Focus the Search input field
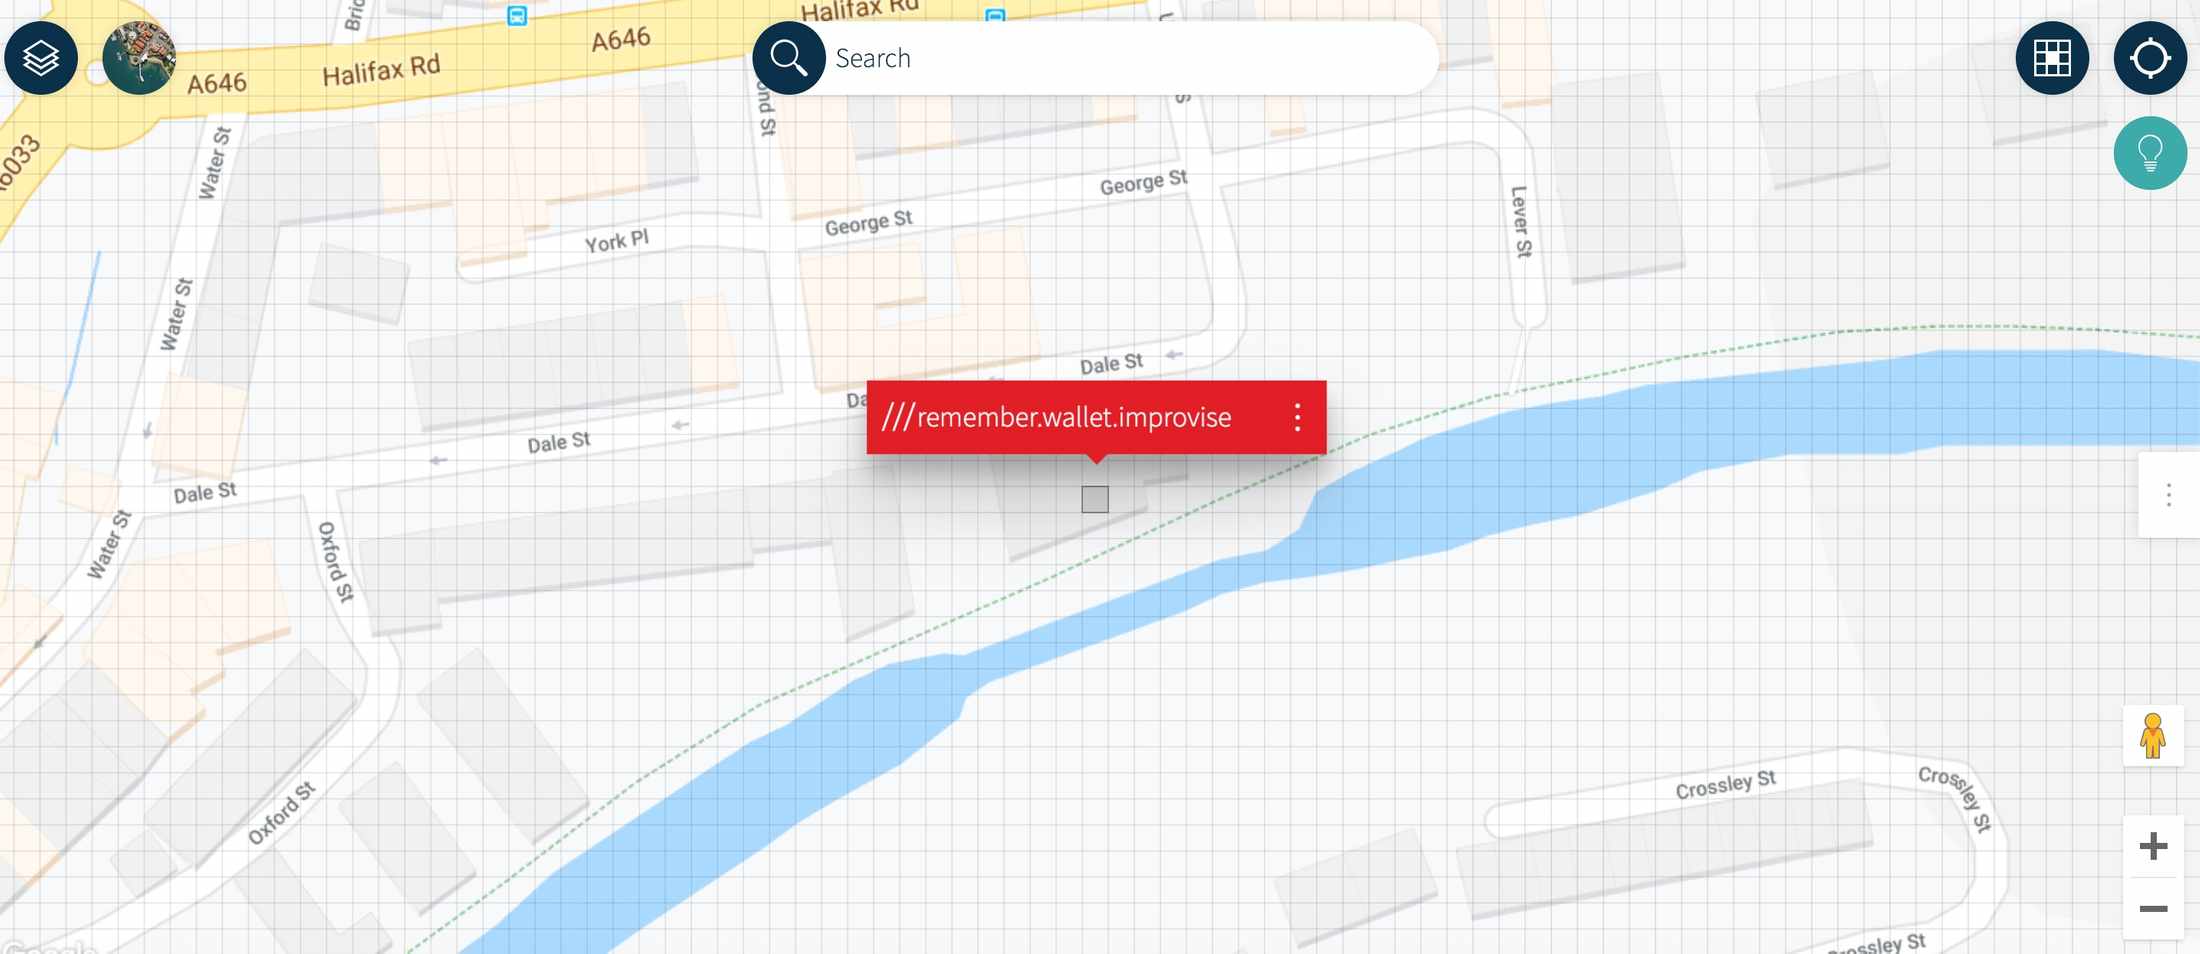Screen dimensions: 2200x954 [x=1120, y=58]
